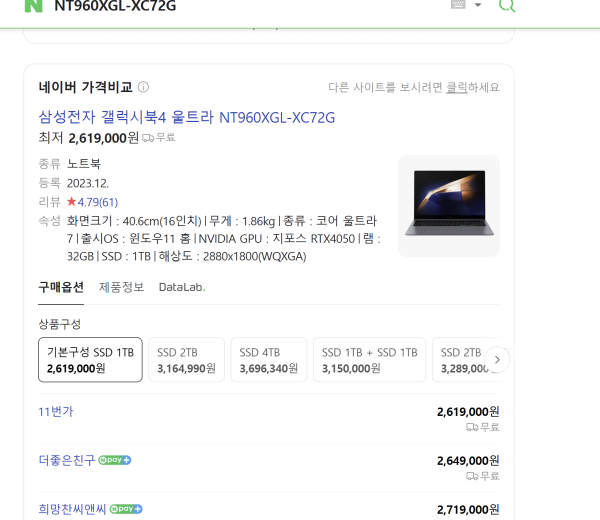Click the 2,719,000원 price for 희망찬씨앤씨
Viewport: 600px width, 520px height.
coord(468,510)
